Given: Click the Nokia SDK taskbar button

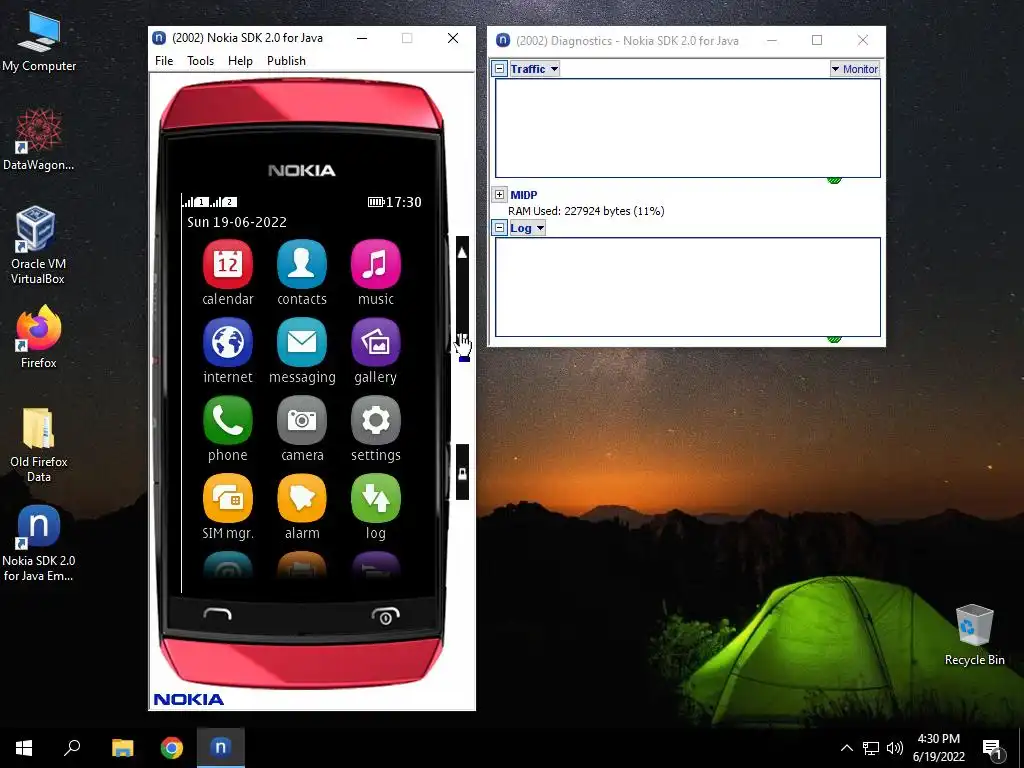Looking at the screenshot, I should [221, 748].
